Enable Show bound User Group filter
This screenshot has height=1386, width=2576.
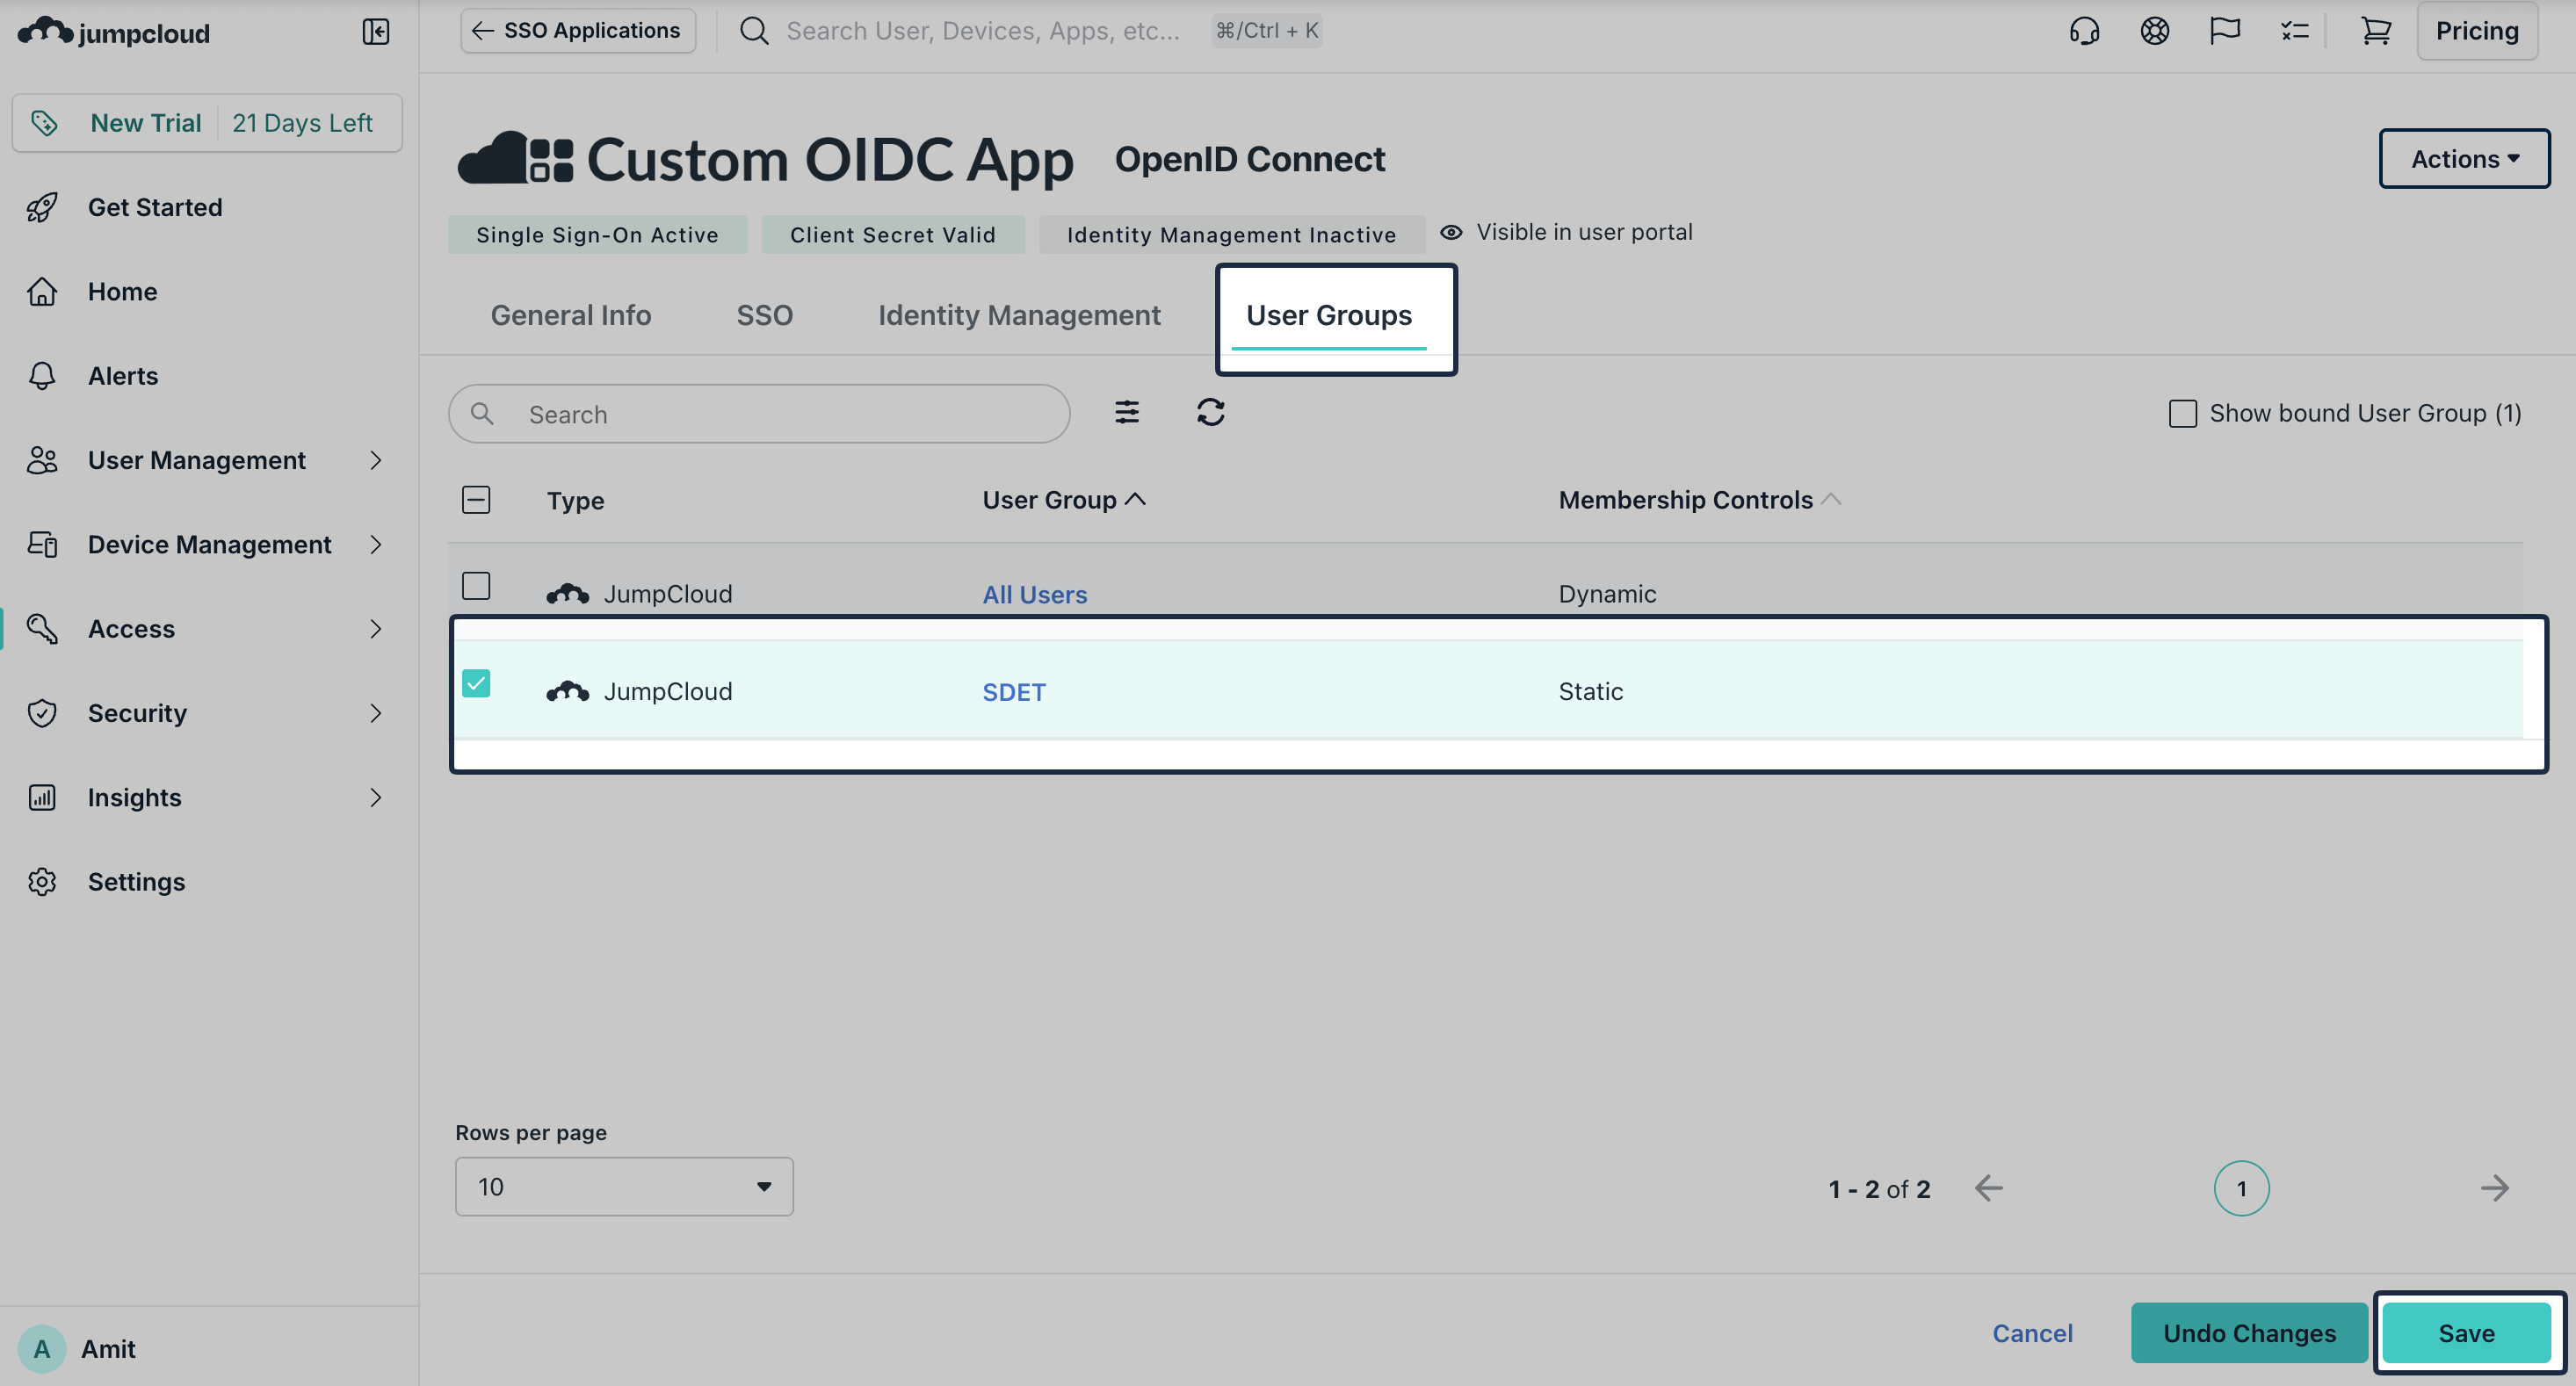2182,412
